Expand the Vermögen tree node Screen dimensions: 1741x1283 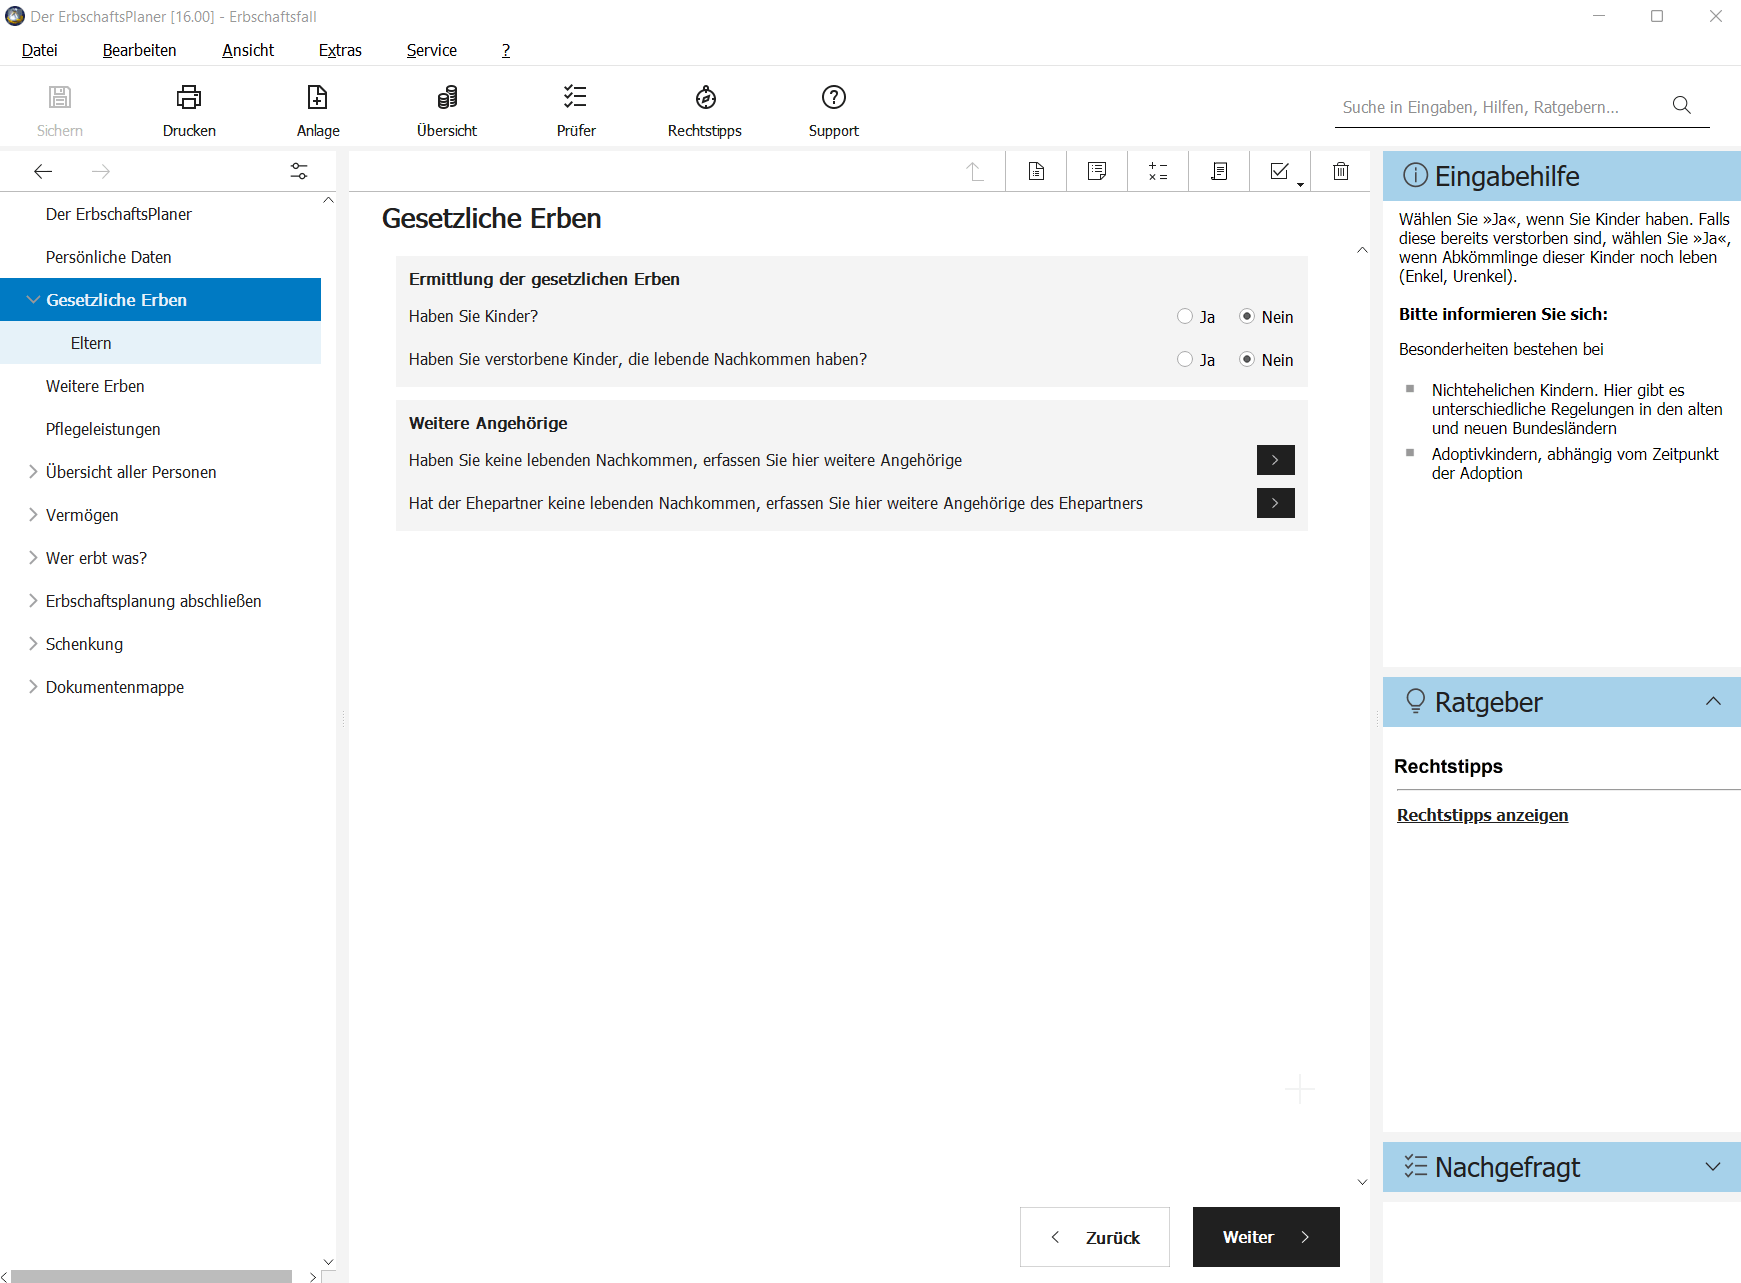coord(33,515)
